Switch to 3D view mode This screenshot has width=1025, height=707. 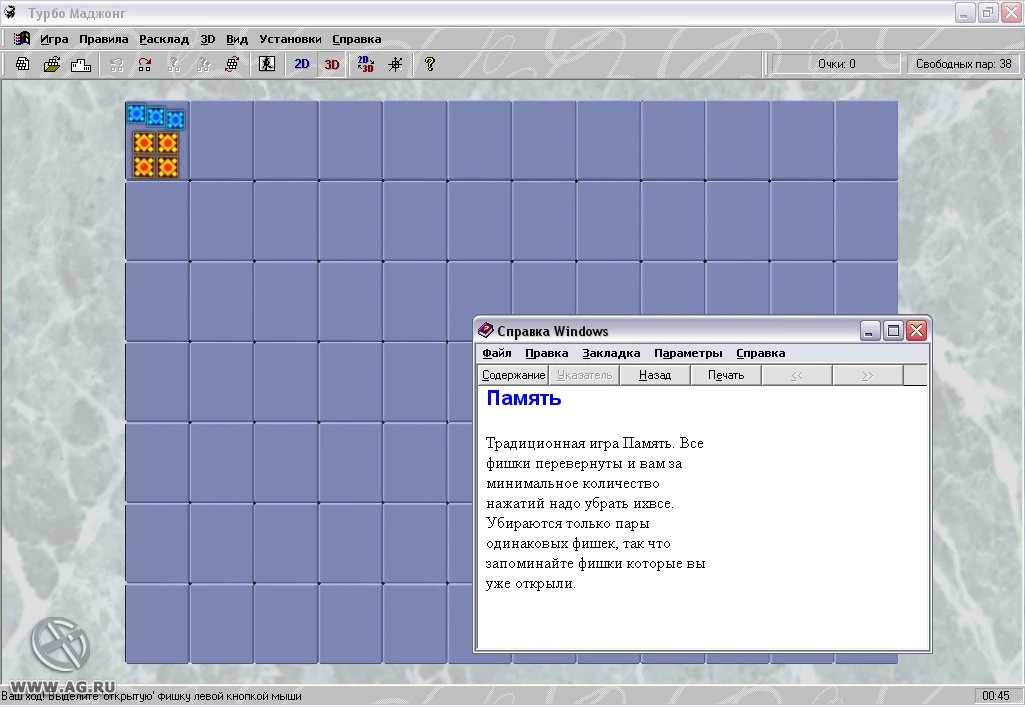(x=332, y=64)
